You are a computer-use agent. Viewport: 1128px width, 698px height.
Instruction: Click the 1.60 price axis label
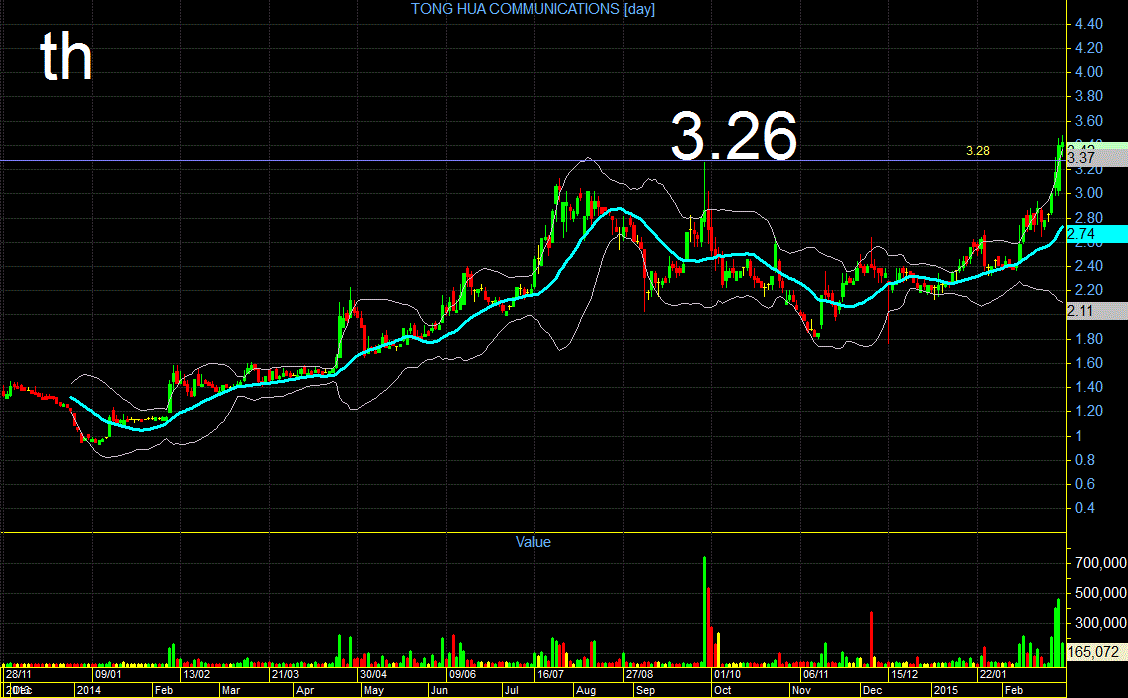click(x=1088, y=363)
